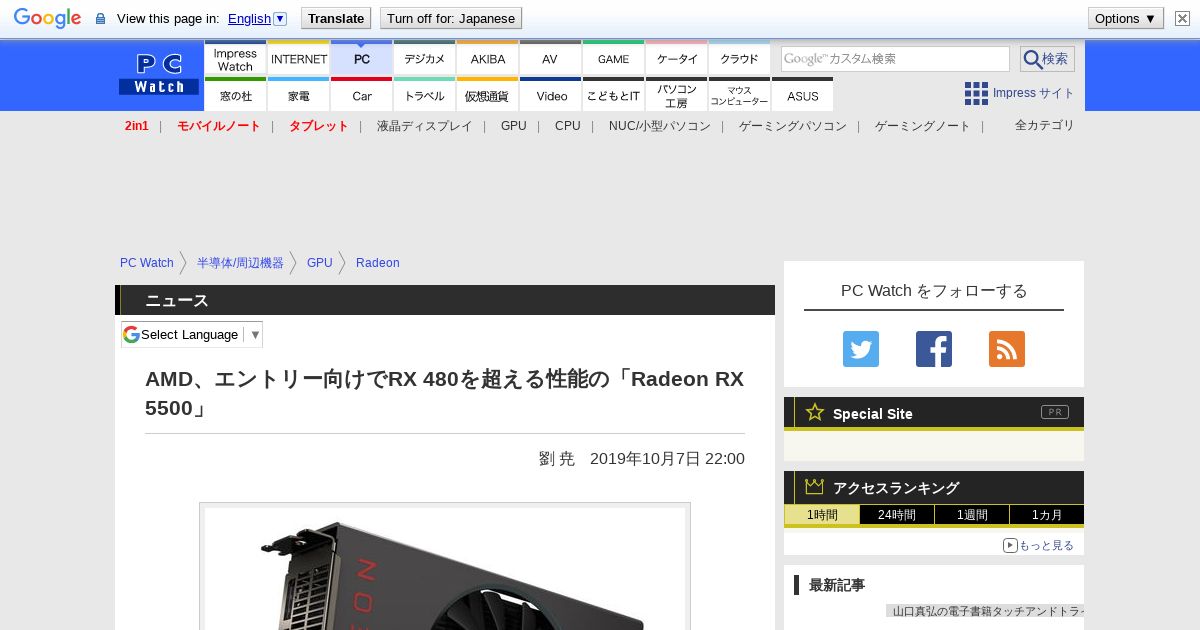Image resolution: width=1200 pixels, height=630 pixels.
Task: Open the ASUS tab
Action: pyautogui.click(x=802, y=95)
